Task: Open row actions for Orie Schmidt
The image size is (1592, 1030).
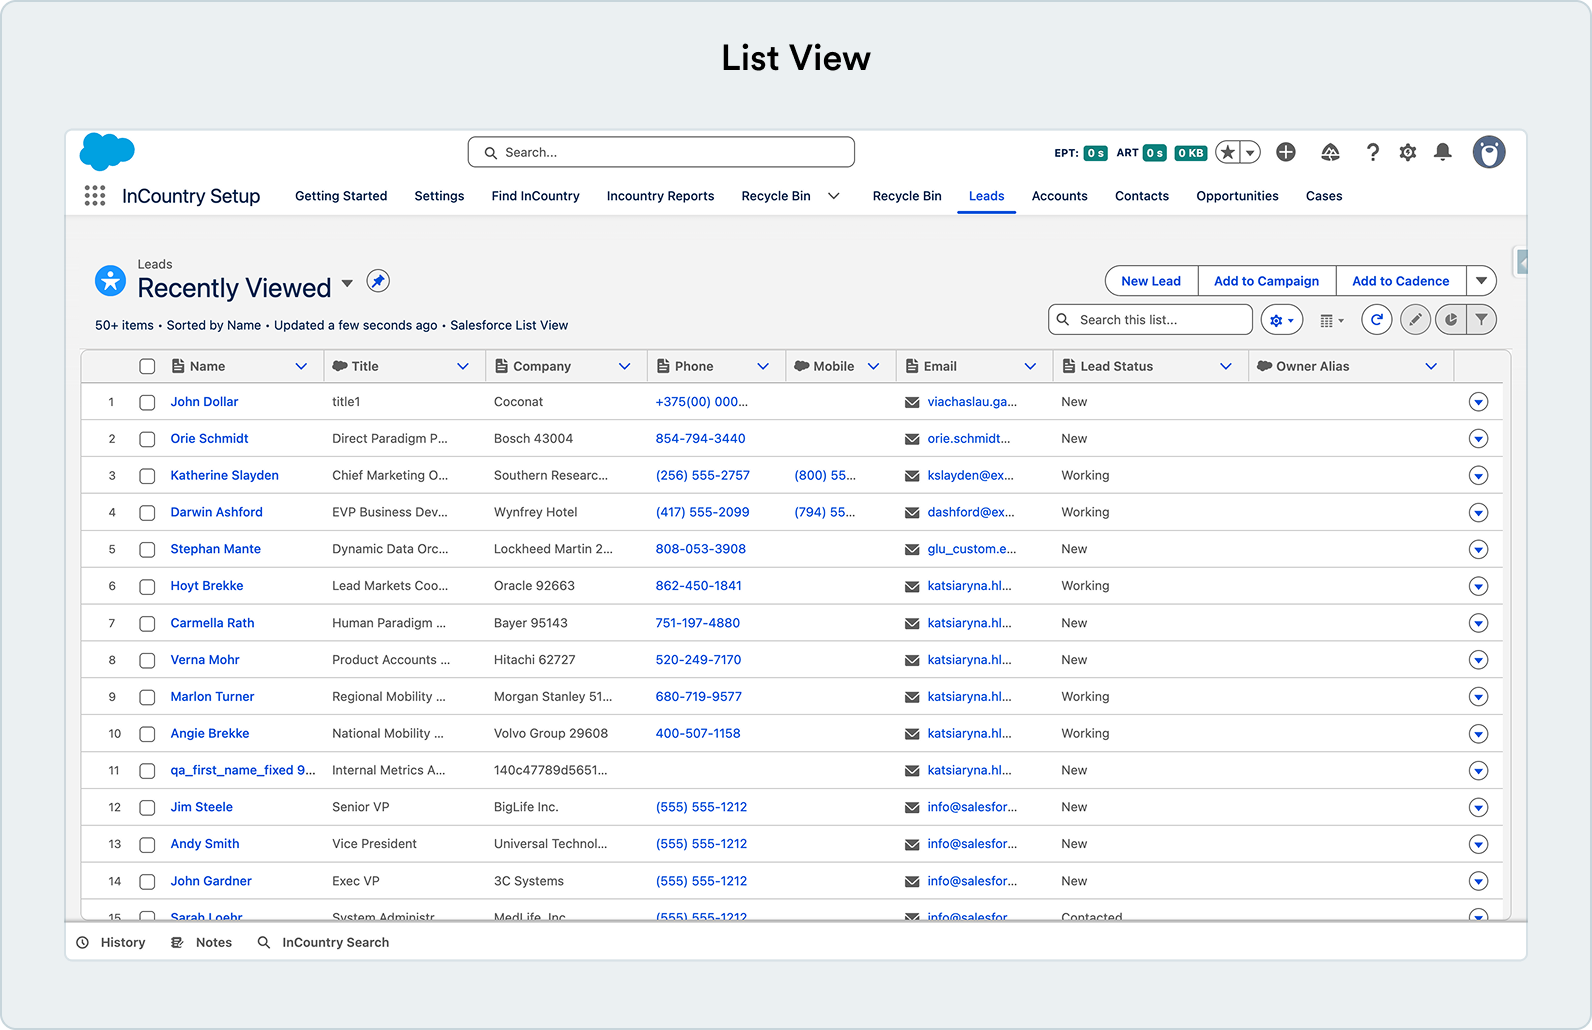Action: pos(1479,439)
